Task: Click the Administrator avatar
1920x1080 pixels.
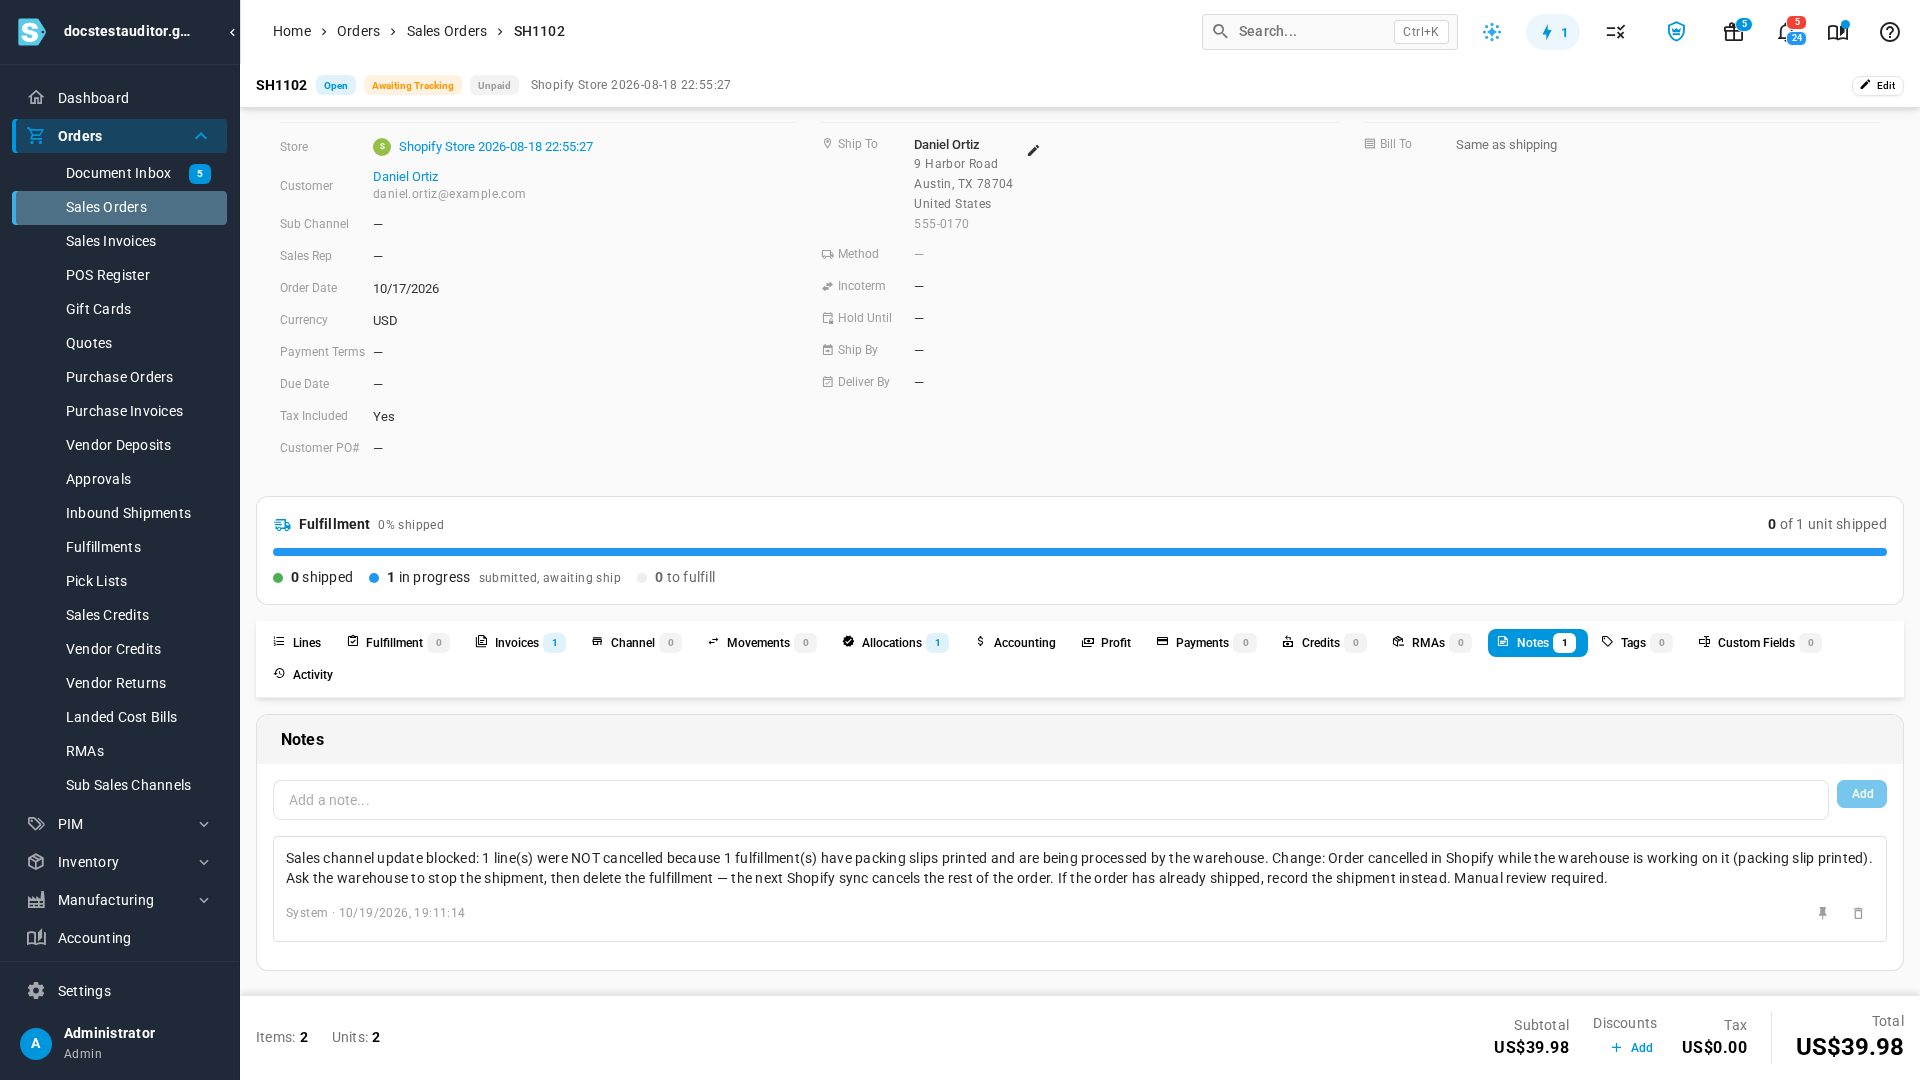Action: pyautogui.click(x=36, y=1044)
